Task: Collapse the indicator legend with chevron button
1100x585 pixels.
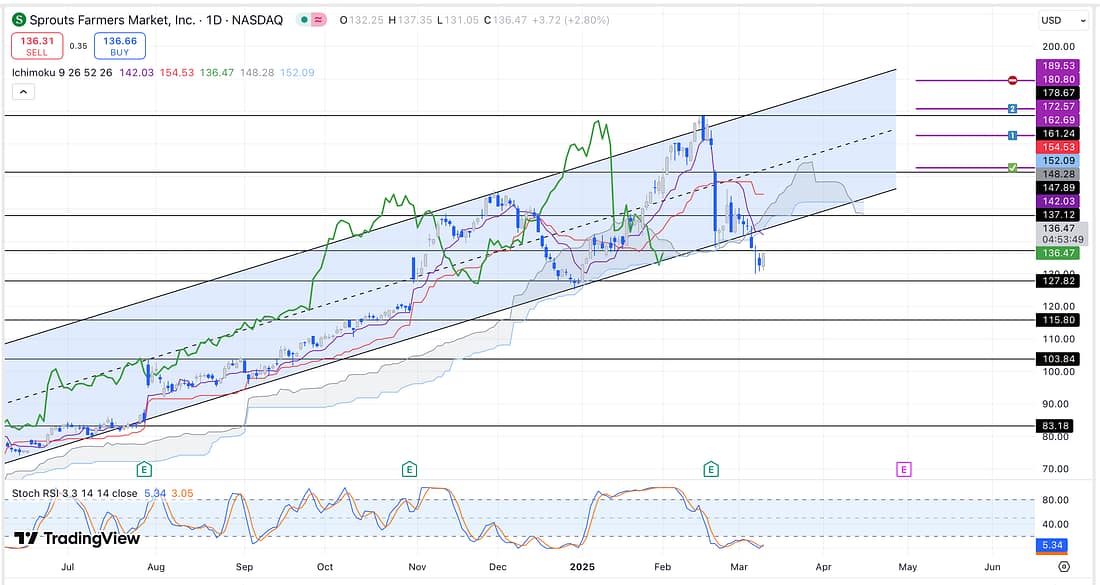Action: click(23, 91)
